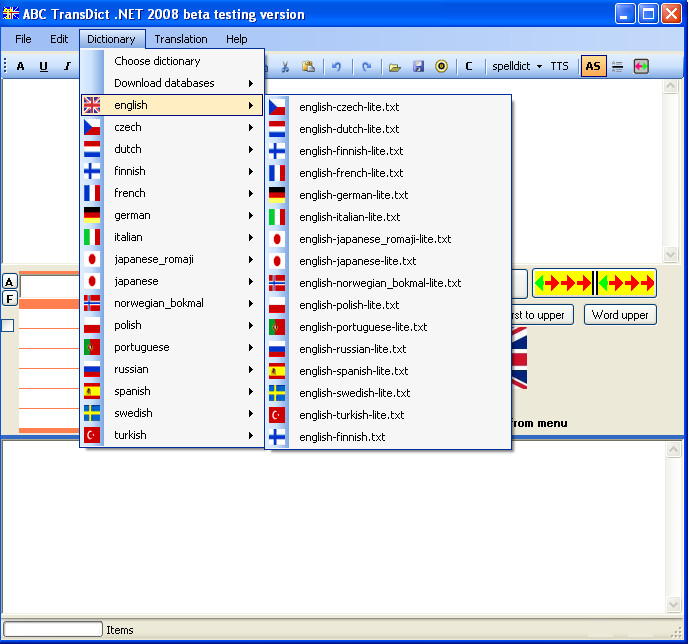This screenshot has width=688, height=644.
Task: Click the small F side button
Action: pos(9,299)
